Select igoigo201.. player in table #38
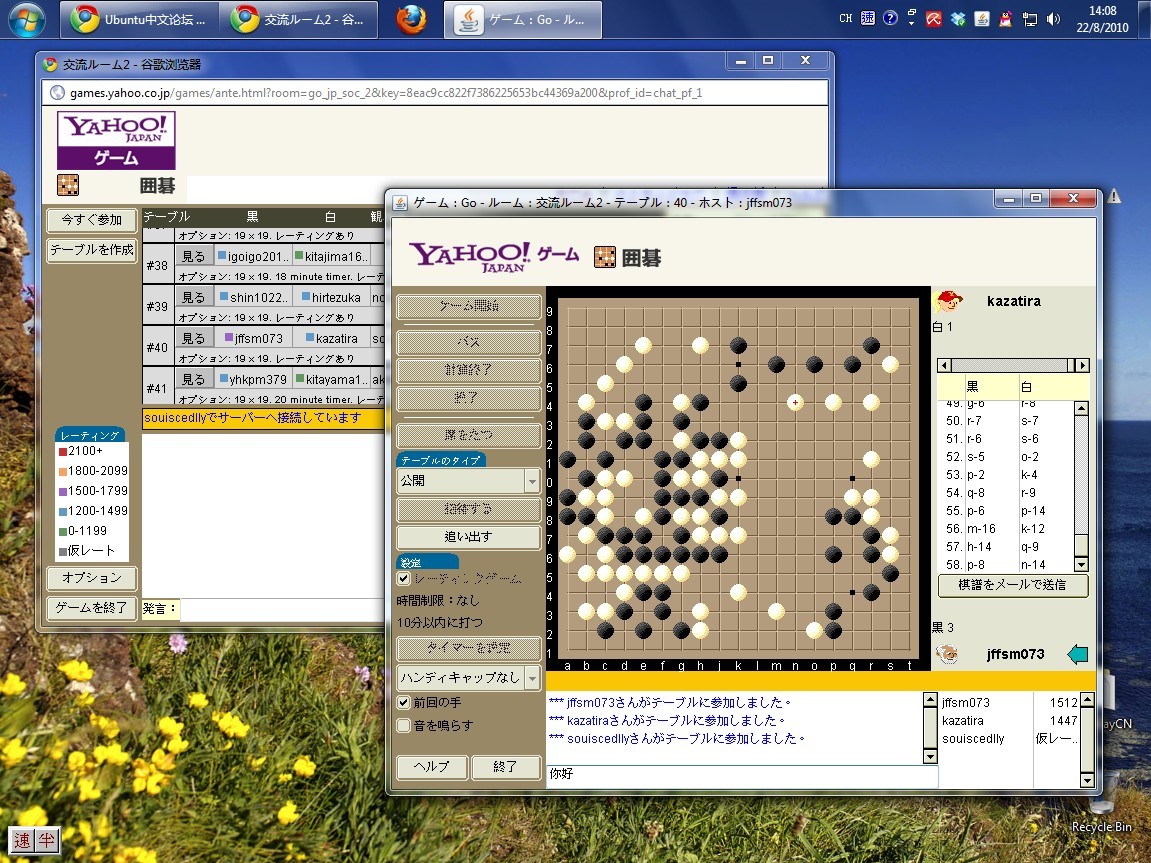Screen dimensions: 1151x863 [253, 256]
